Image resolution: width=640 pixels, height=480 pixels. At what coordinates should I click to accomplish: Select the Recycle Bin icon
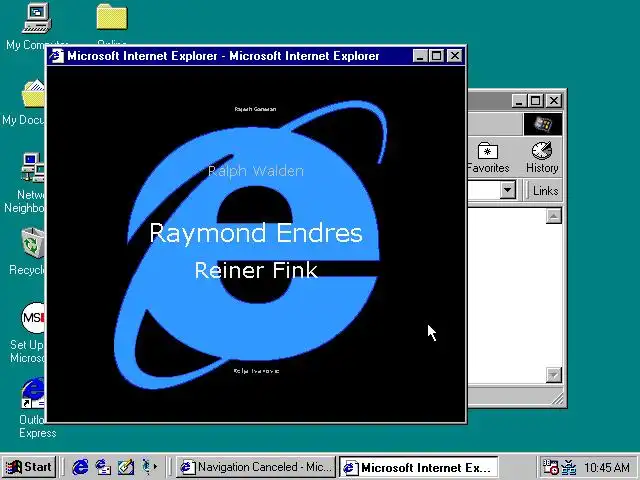pos(33,243)
